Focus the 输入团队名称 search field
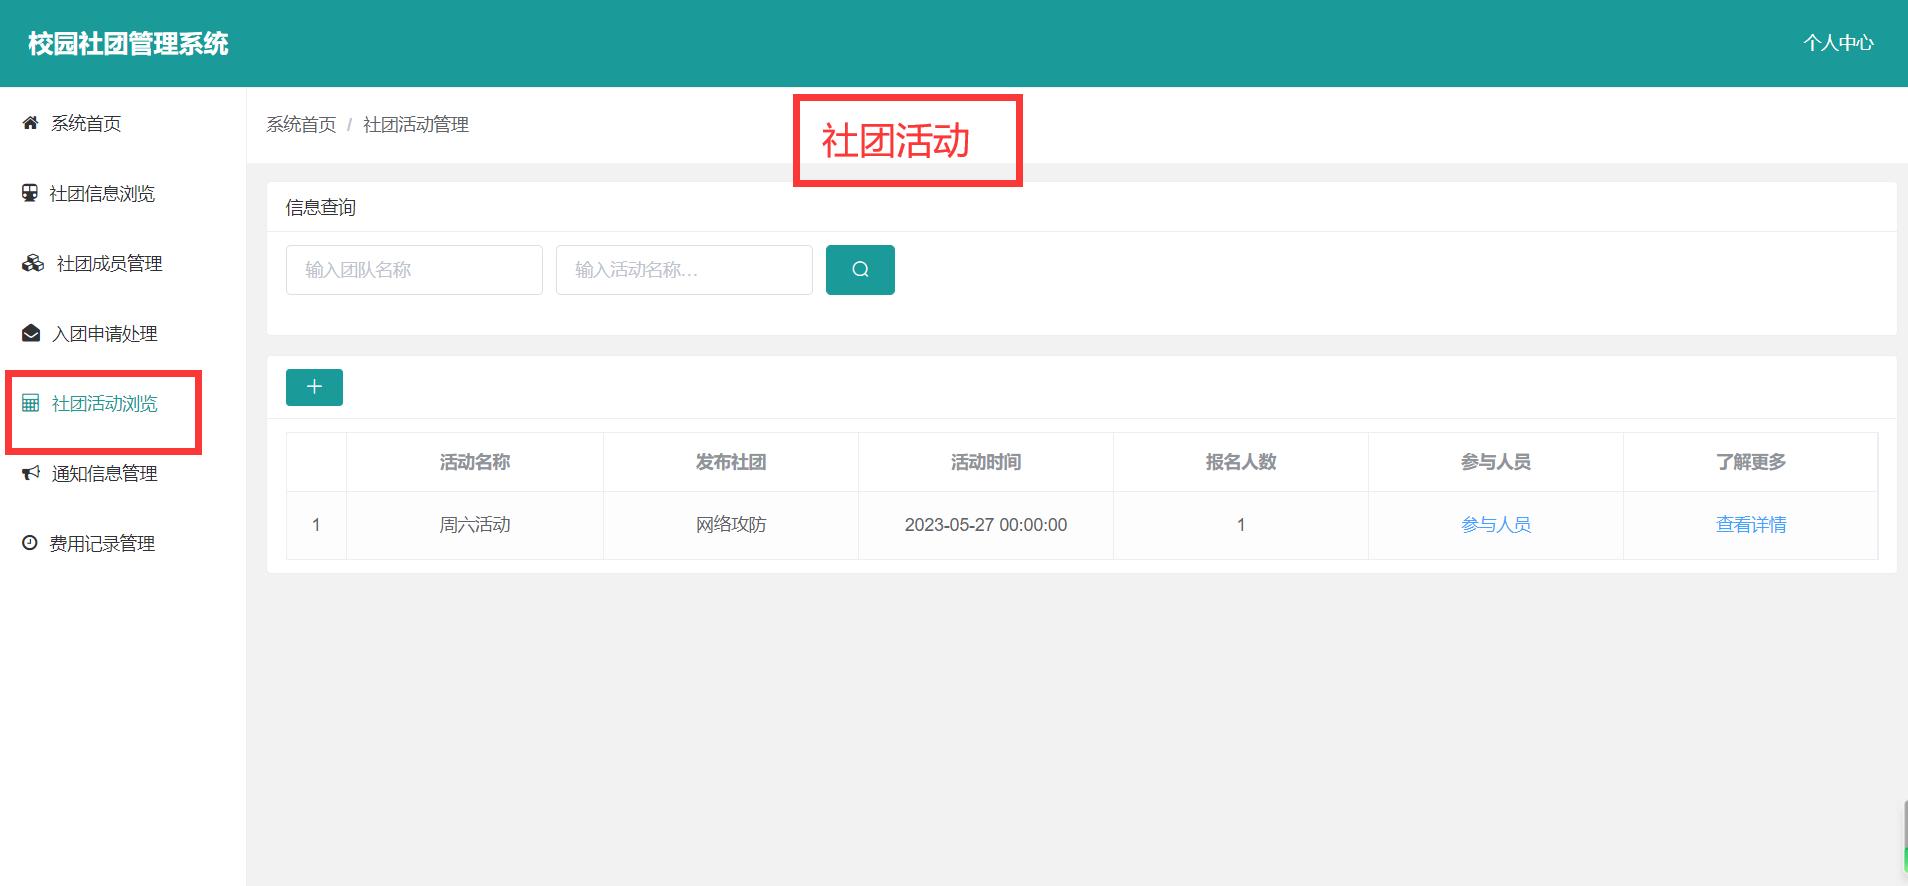The height and width of the screenshot is (886, 1908). pyautogui.click(x=414, y=270)
